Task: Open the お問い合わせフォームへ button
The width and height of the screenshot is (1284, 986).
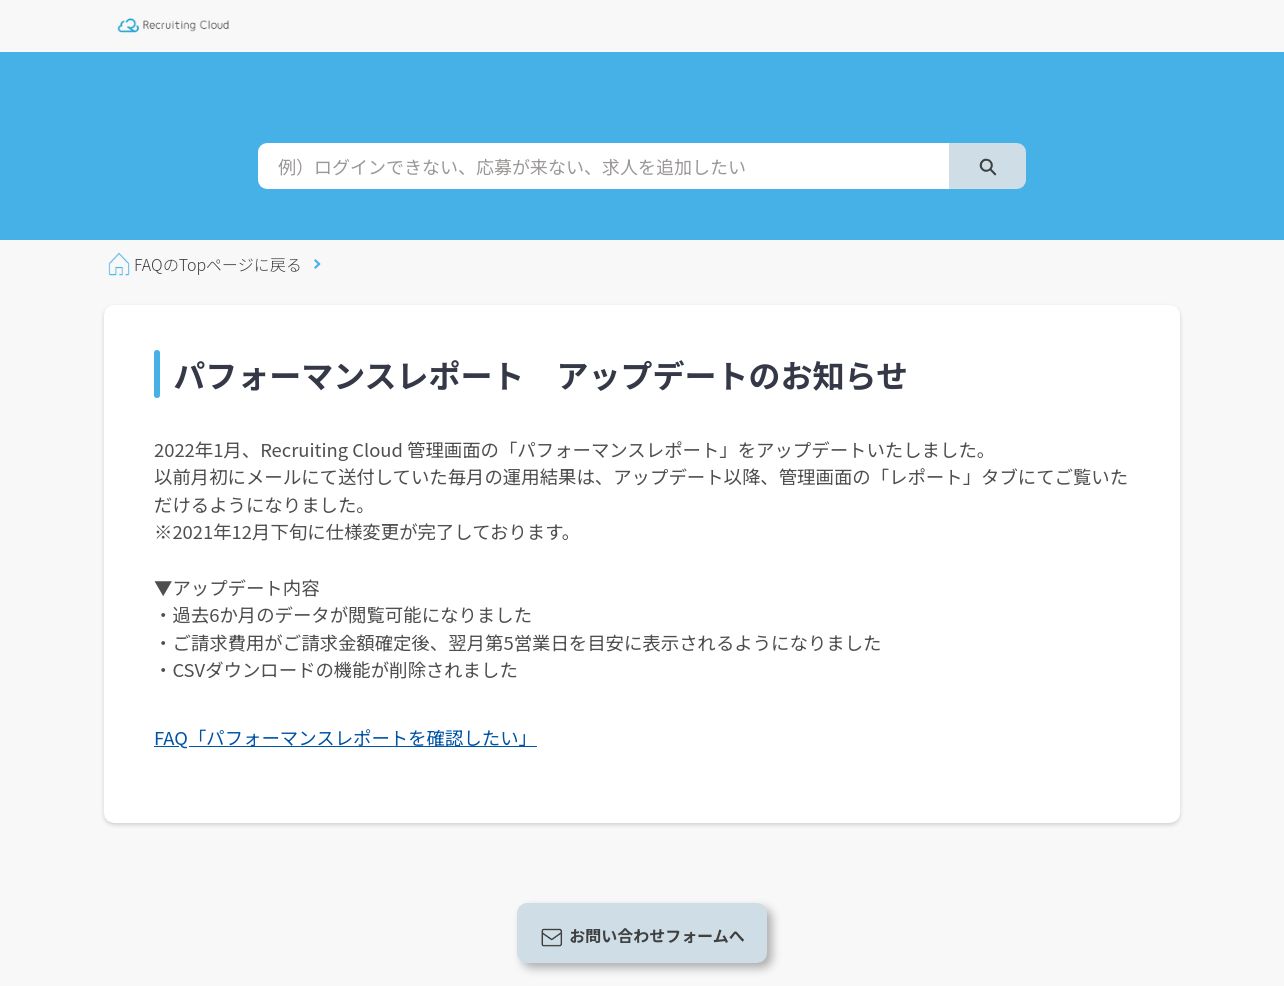Action: click(x=642, y=934)
